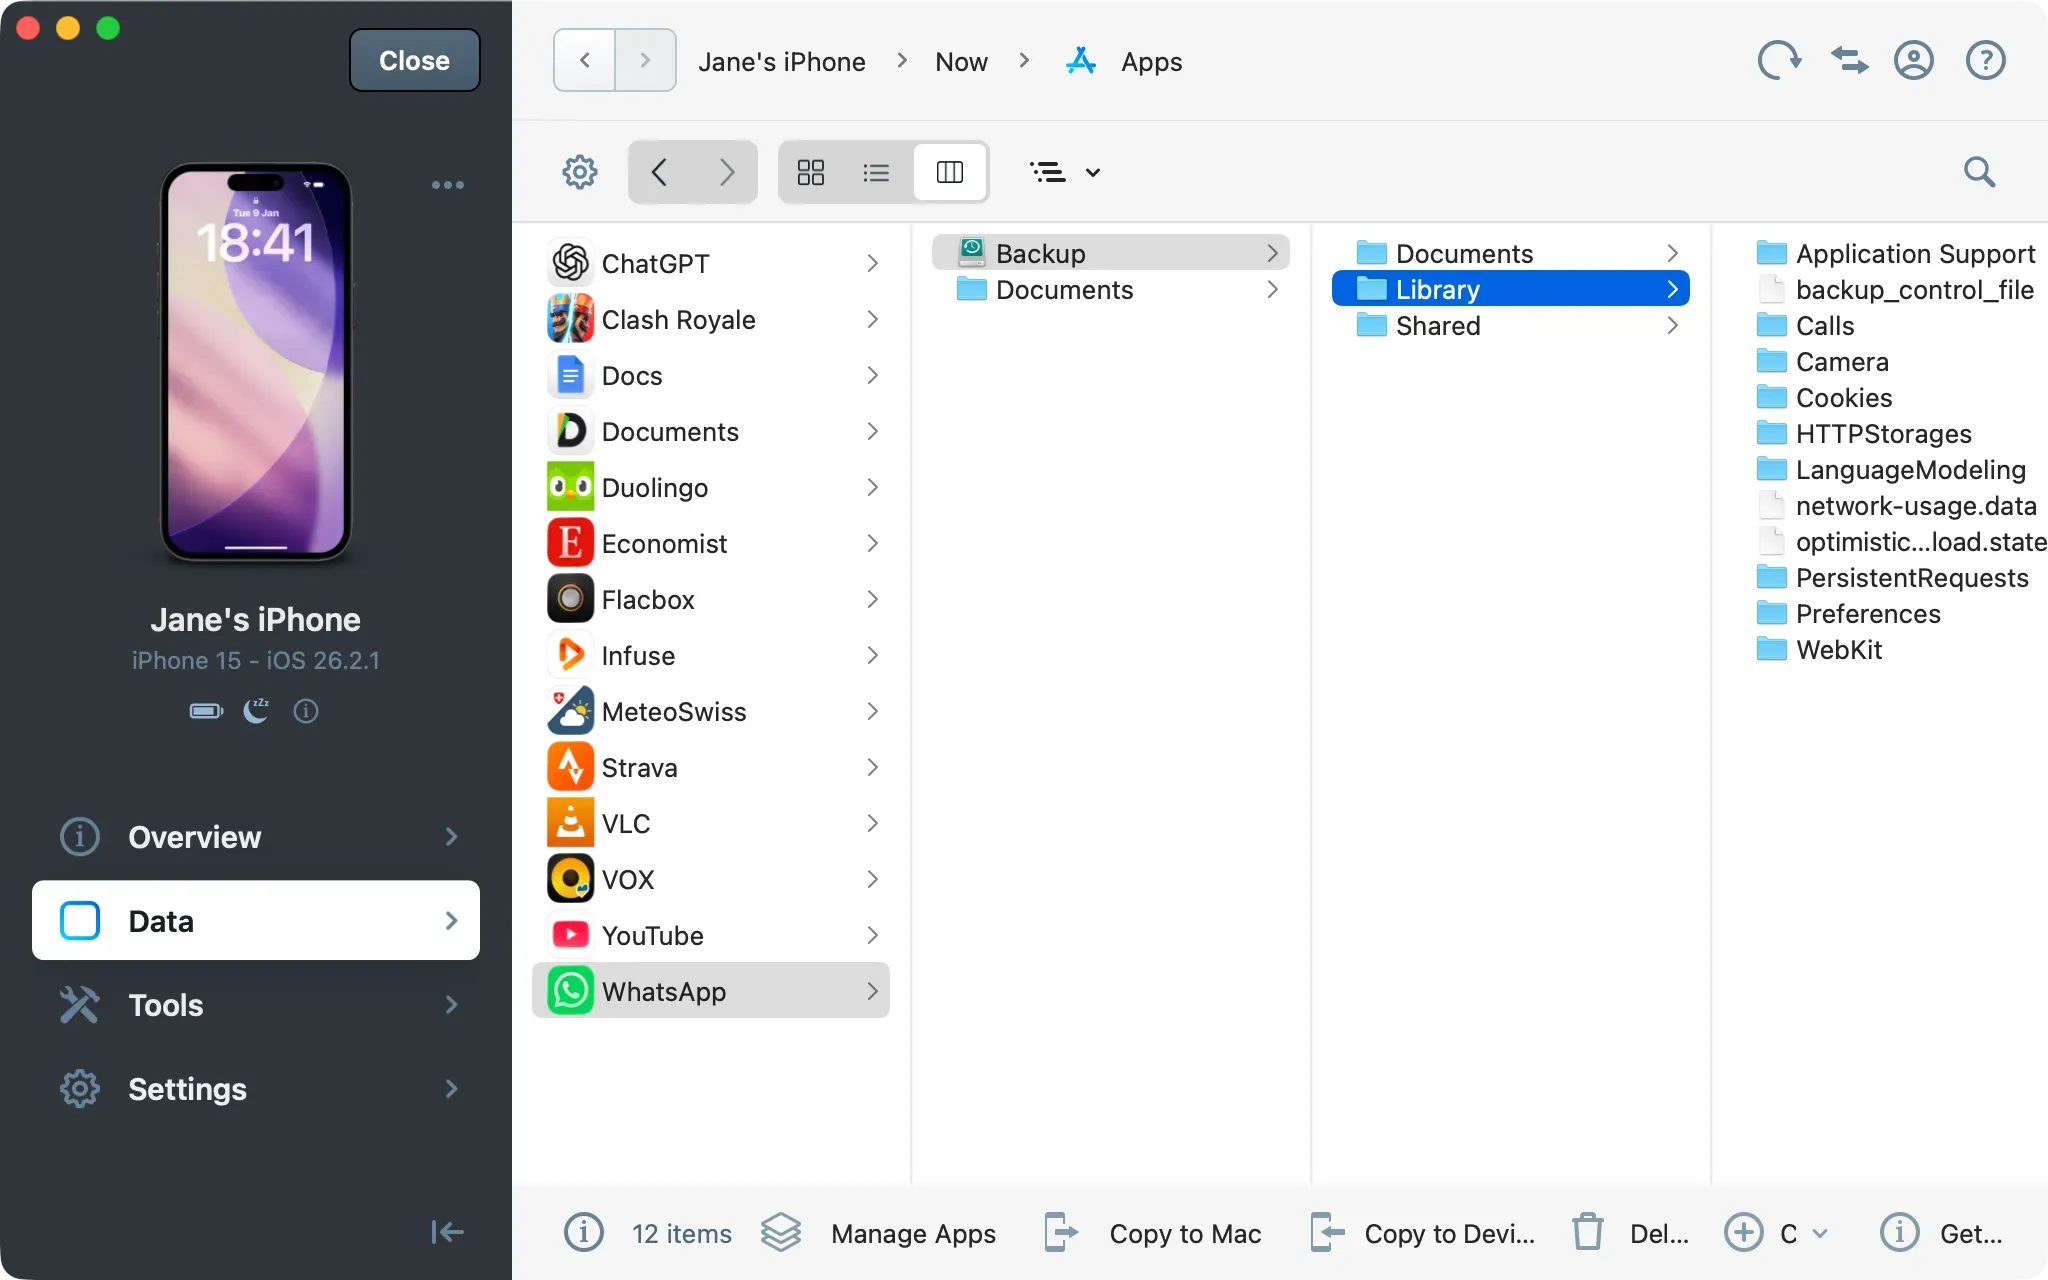Go to Jane's iPhone breadcrumb
The image size is (2048, 1280).
[782, 62]
